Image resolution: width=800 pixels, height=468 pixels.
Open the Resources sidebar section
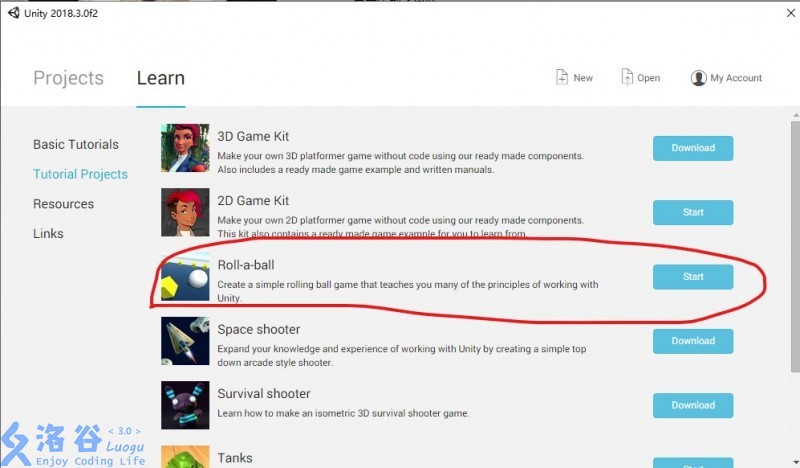click(63, 204)
